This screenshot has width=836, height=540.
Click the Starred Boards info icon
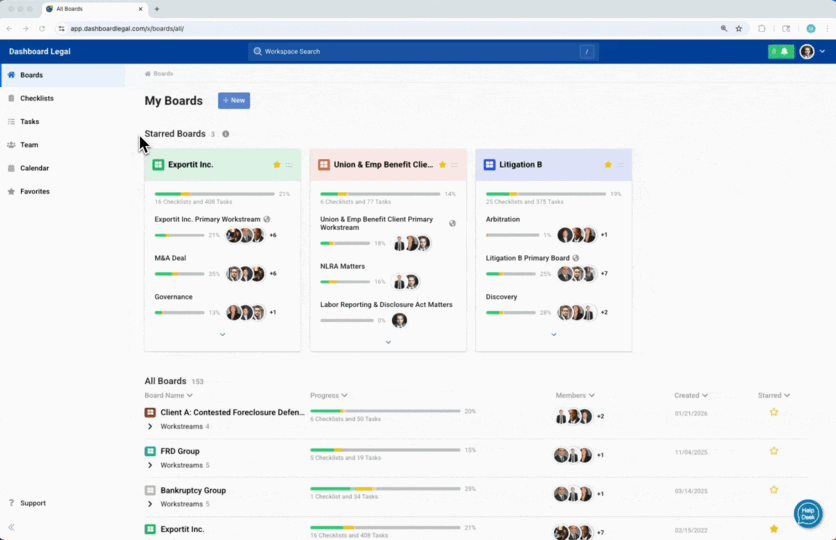point(226,134)
